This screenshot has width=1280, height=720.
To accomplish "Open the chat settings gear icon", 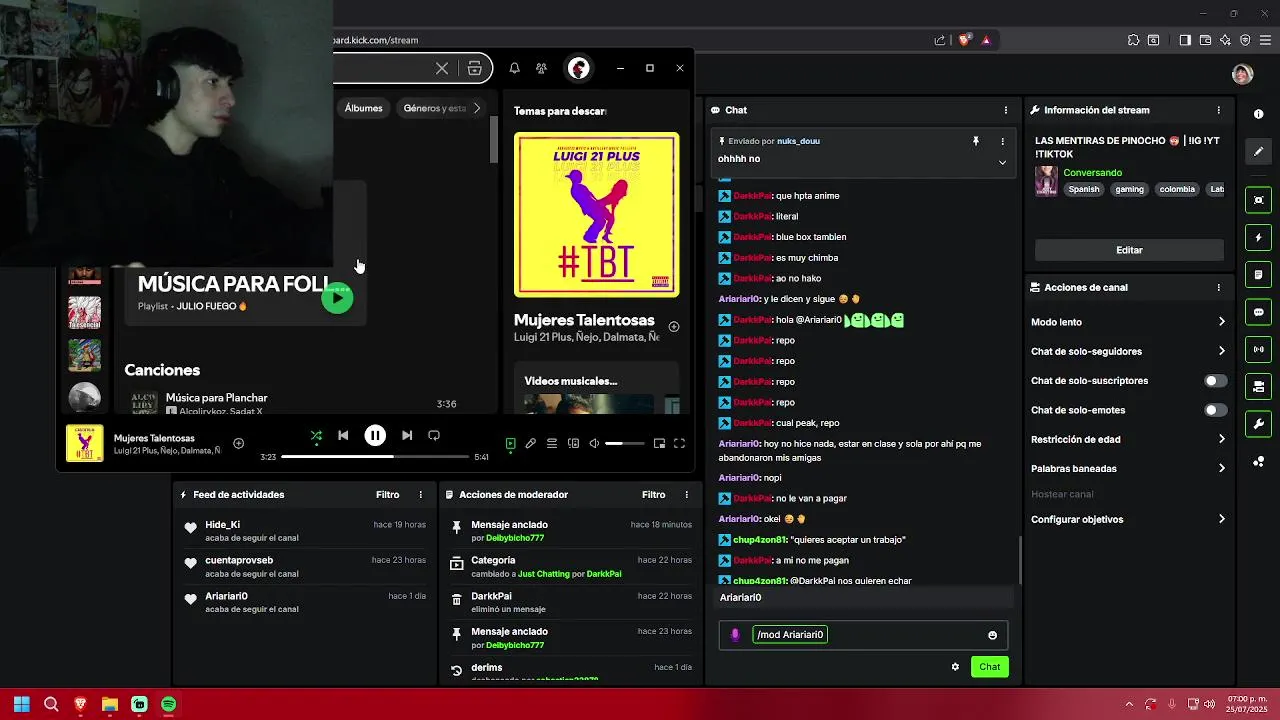I will (x=955, y=667).
